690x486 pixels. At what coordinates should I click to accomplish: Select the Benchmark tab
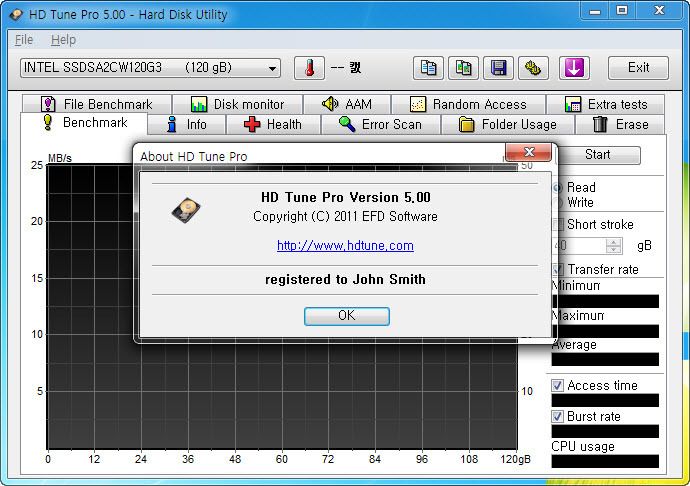coord(84,123)
